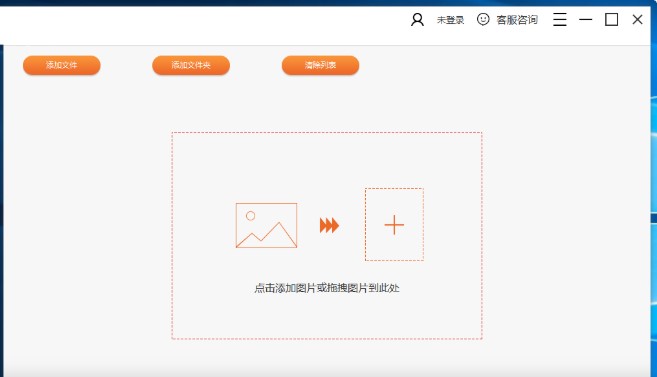Click the 添加文件夹 button
The width and height of the screenshot is (657, 377).
coord(191,65)
